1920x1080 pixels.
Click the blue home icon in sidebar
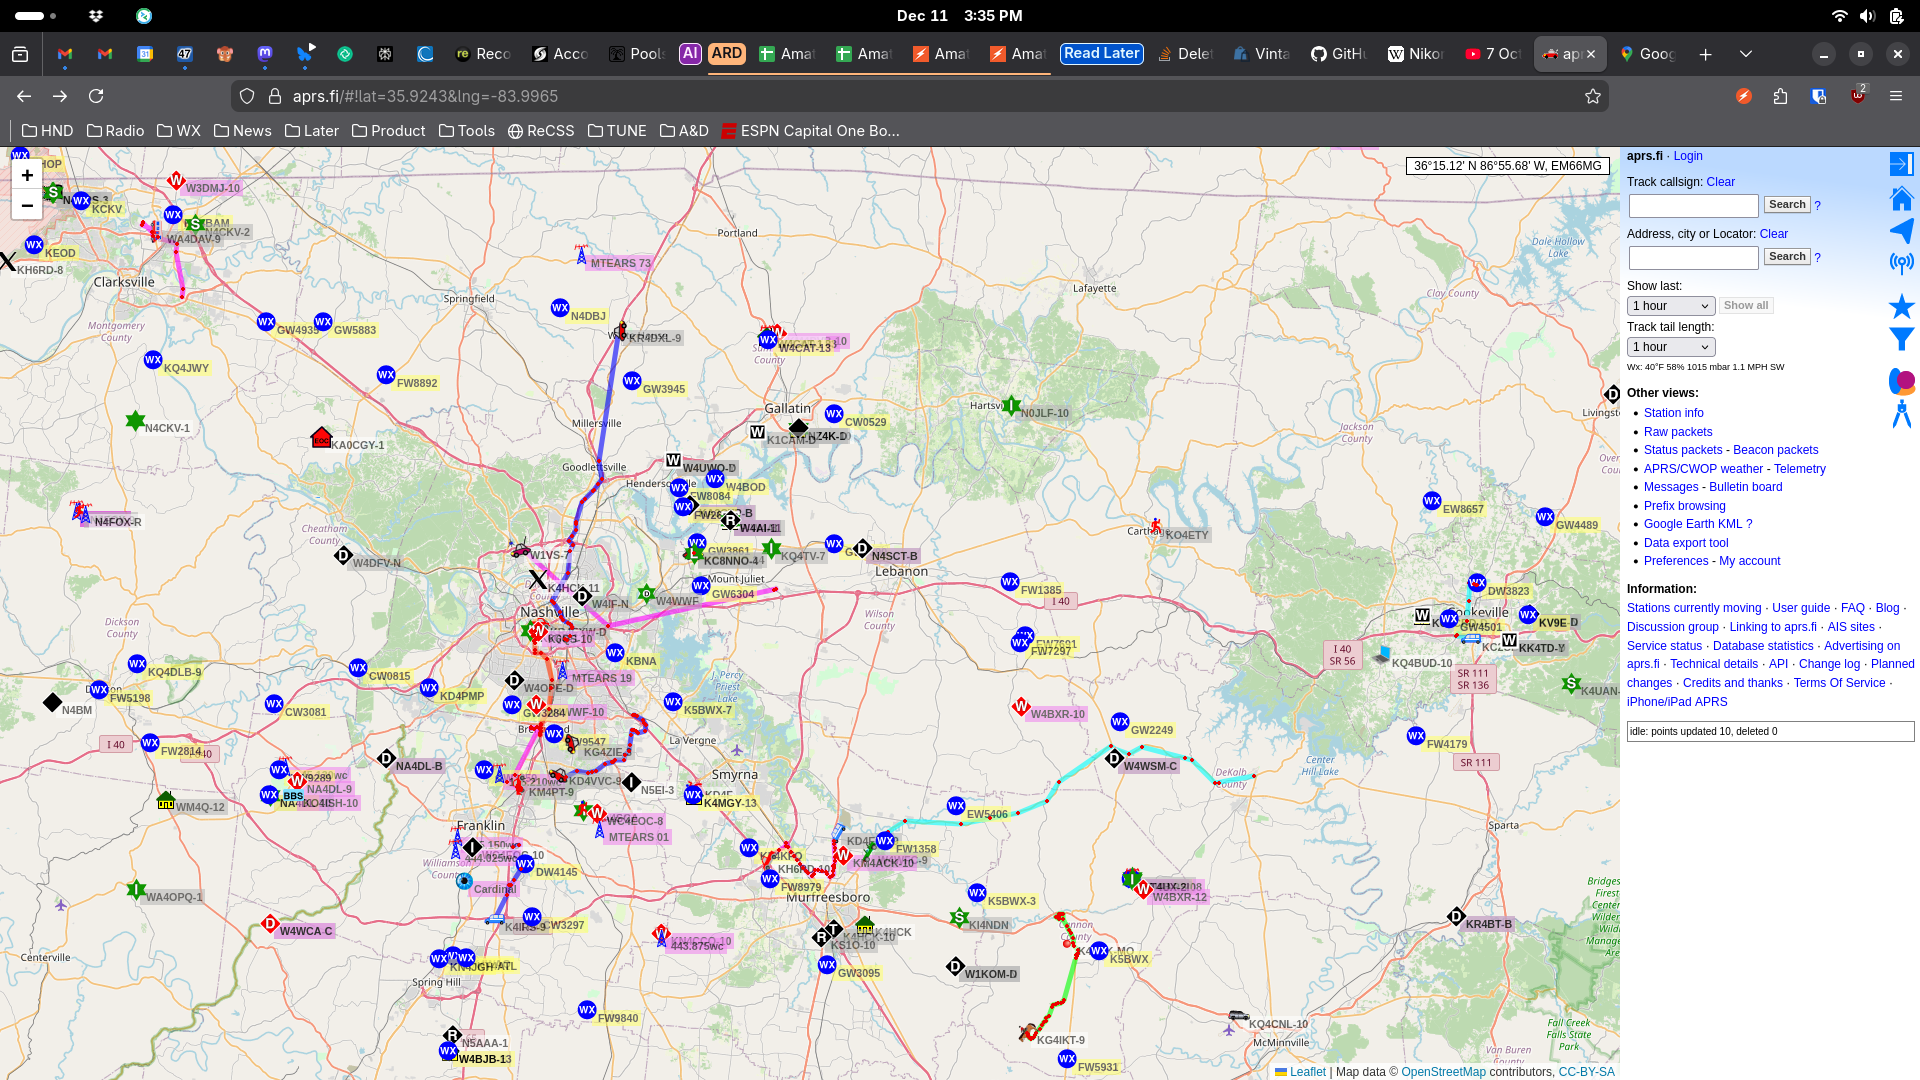click(x=1901, y=198)
